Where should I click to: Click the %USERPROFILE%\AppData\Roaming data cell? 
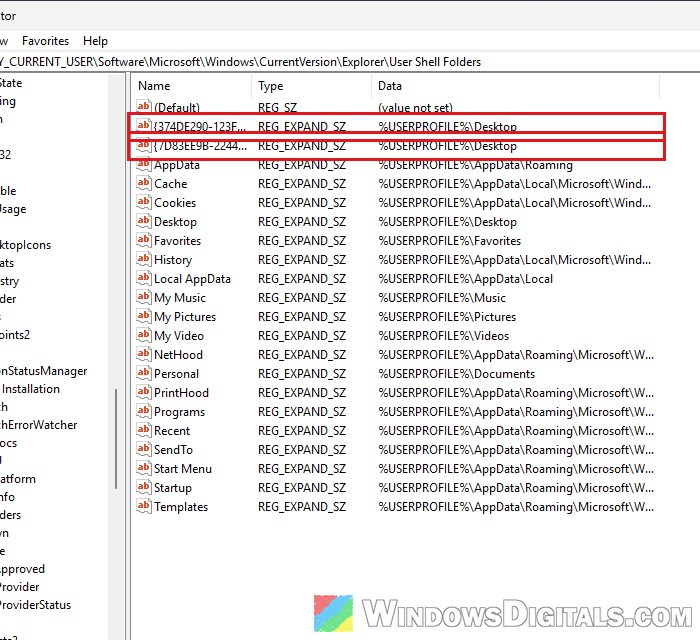(x=475, y=166)
